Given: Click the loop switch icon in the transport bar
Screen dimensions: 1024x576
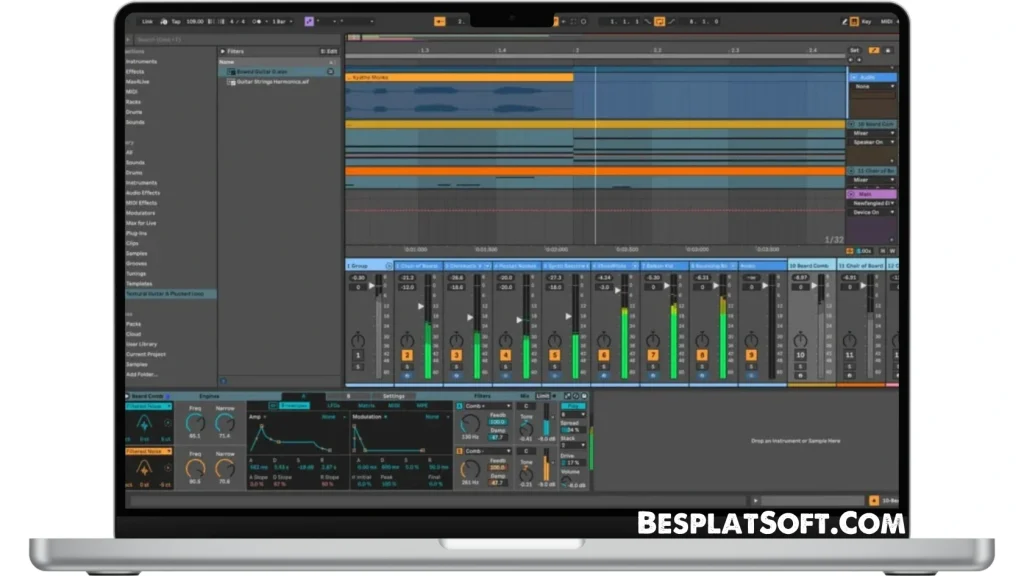Looking at the screenshot, I should pyautogui.click(x=660, y=21).
